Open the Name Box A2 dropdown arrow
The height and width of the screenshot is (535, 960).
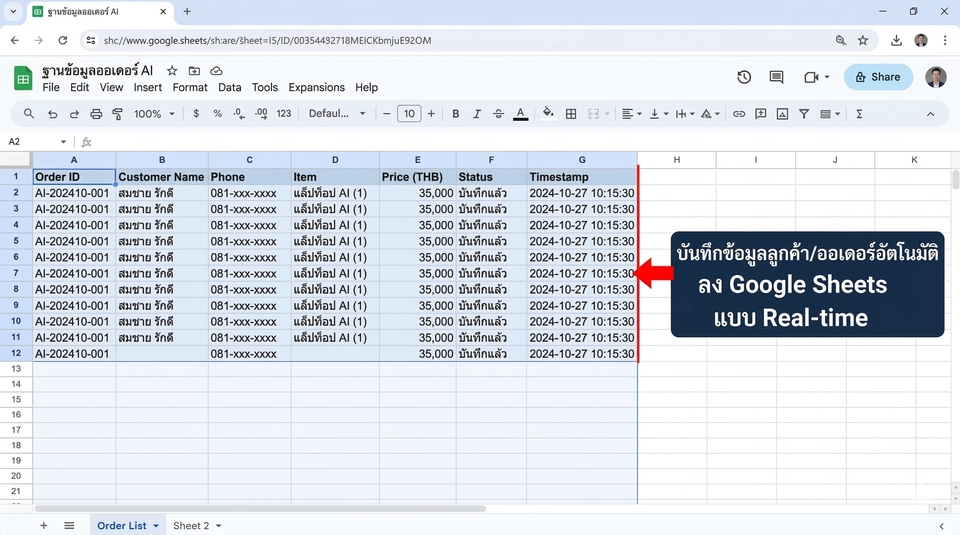[63, 142]
